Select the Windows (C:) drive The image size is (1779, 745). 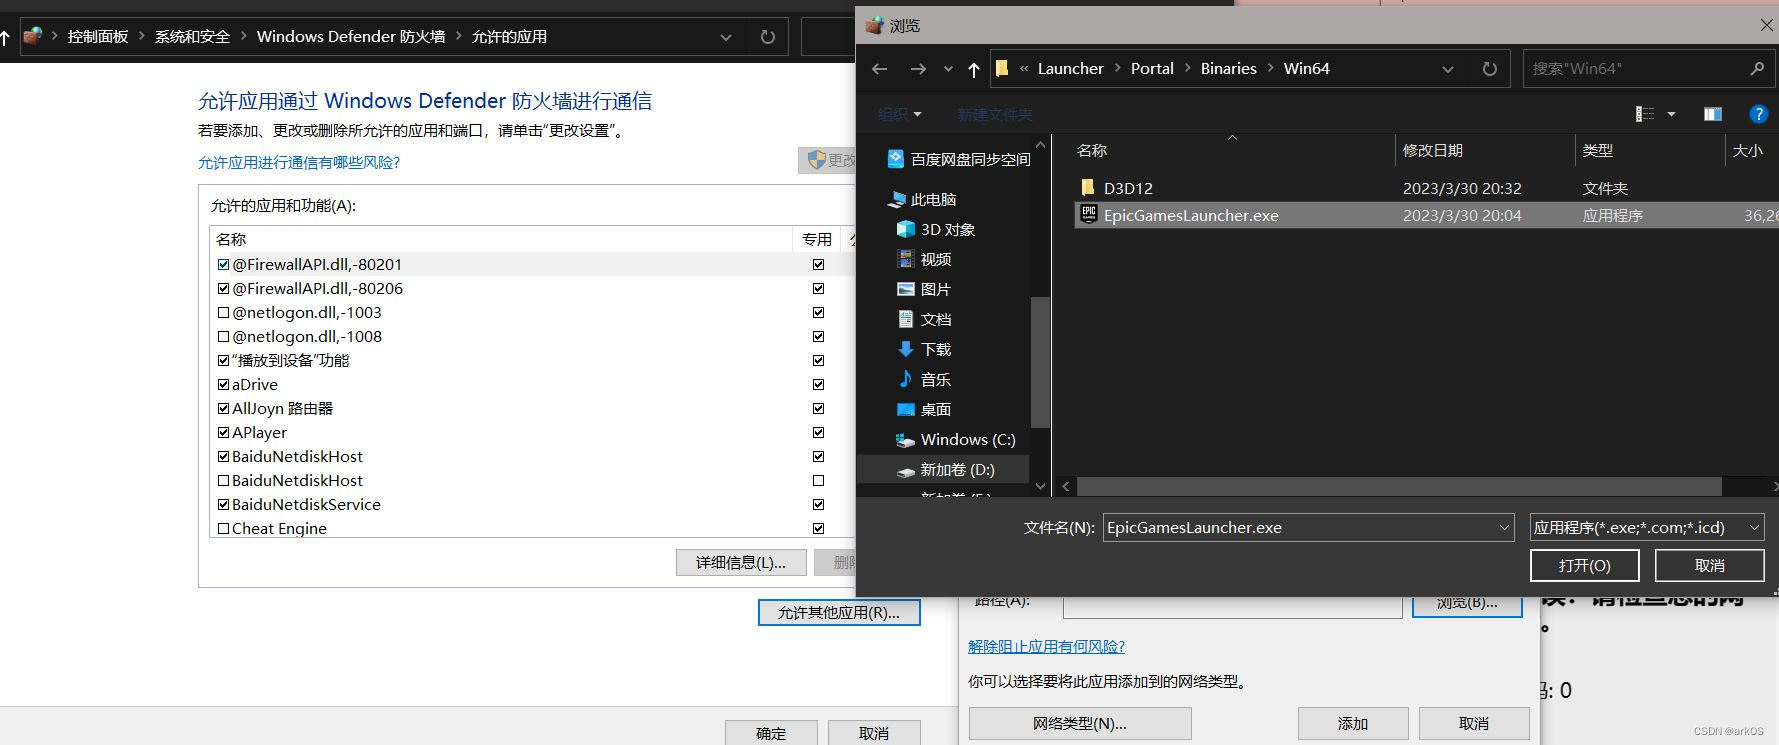(x=956, y=439)
